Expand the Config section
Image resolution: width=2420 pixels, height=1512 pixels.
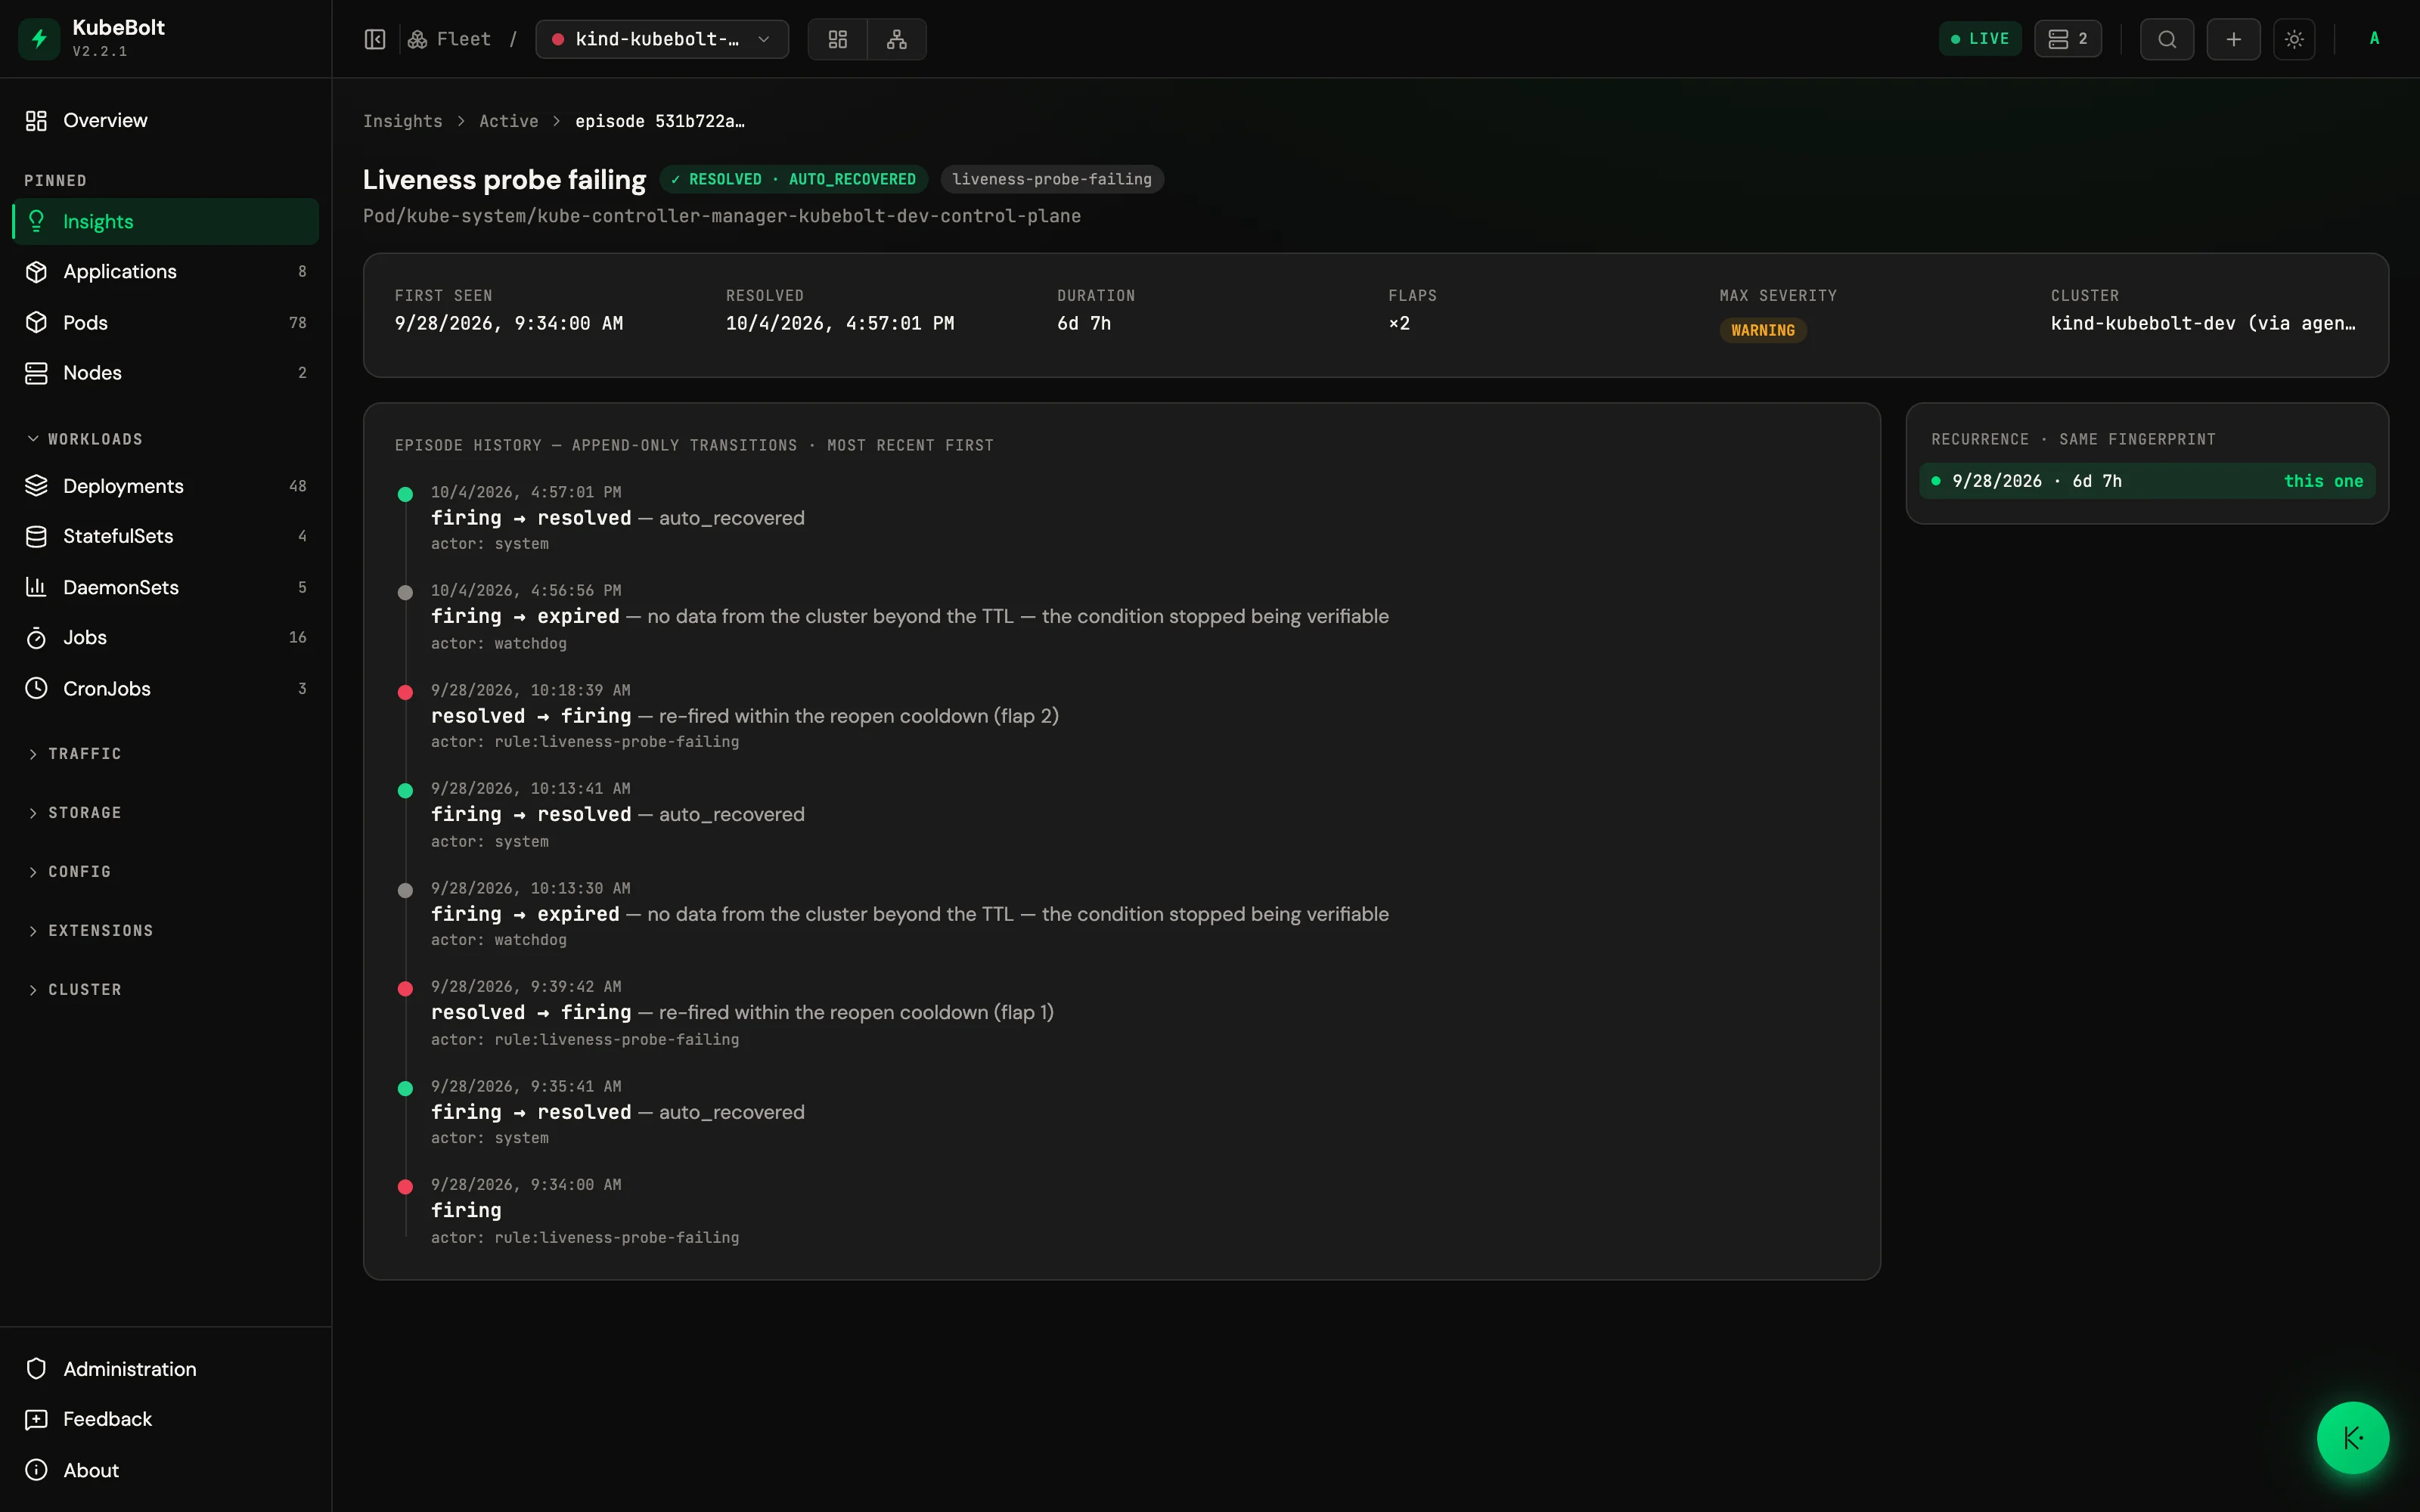tap(70, 872)
